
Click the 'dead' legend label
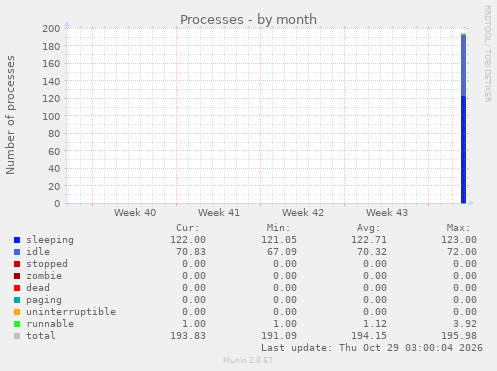[38, 288]
